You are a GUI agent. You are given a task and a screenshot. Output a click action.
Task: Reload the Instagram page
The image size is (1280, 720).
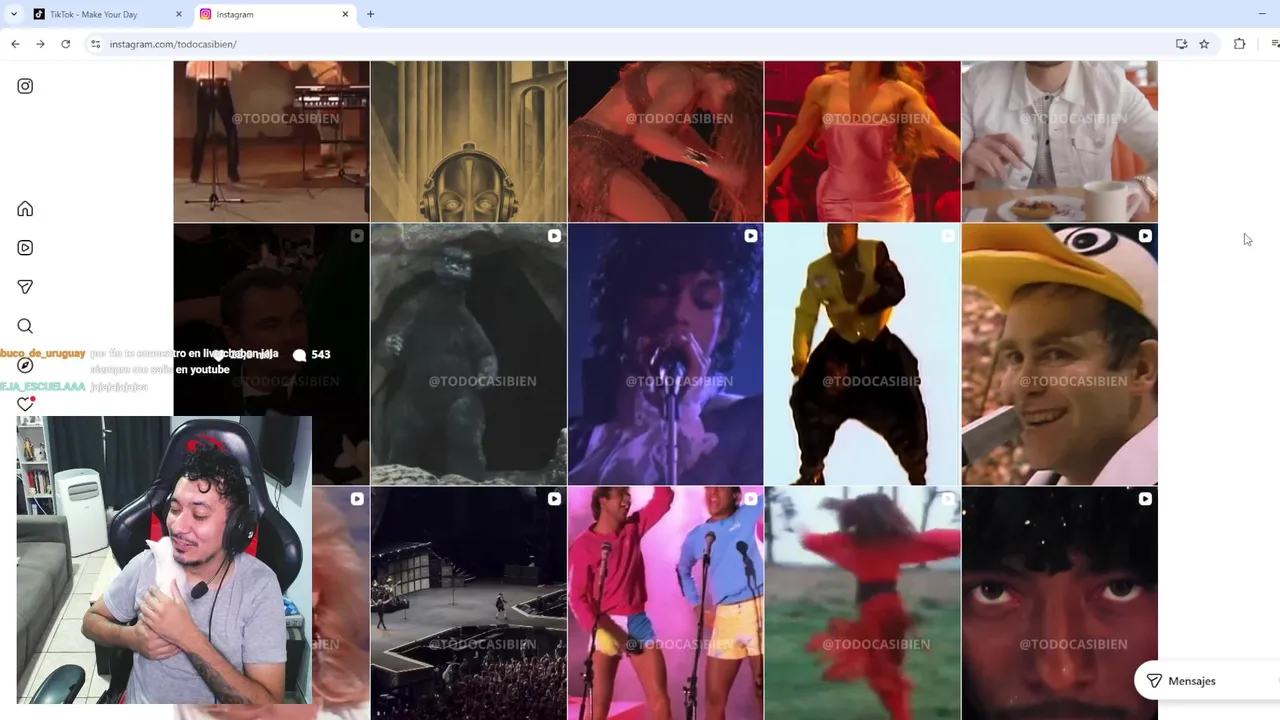click(66, 44)
